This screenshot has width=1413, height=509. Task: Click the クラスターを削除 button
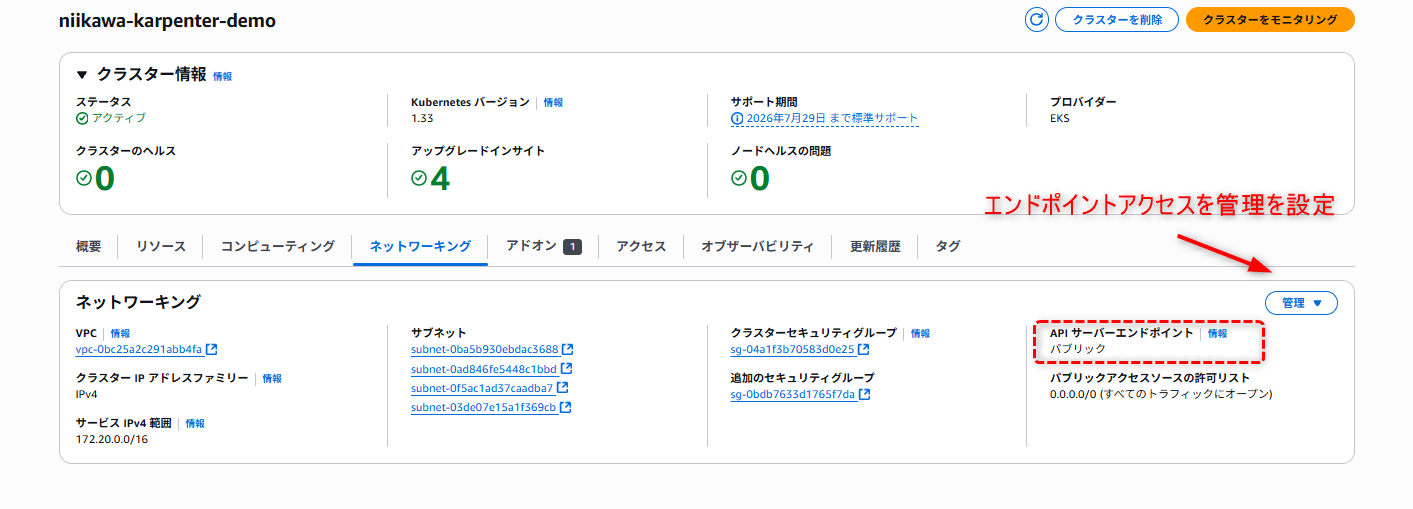pos(1117,20)
